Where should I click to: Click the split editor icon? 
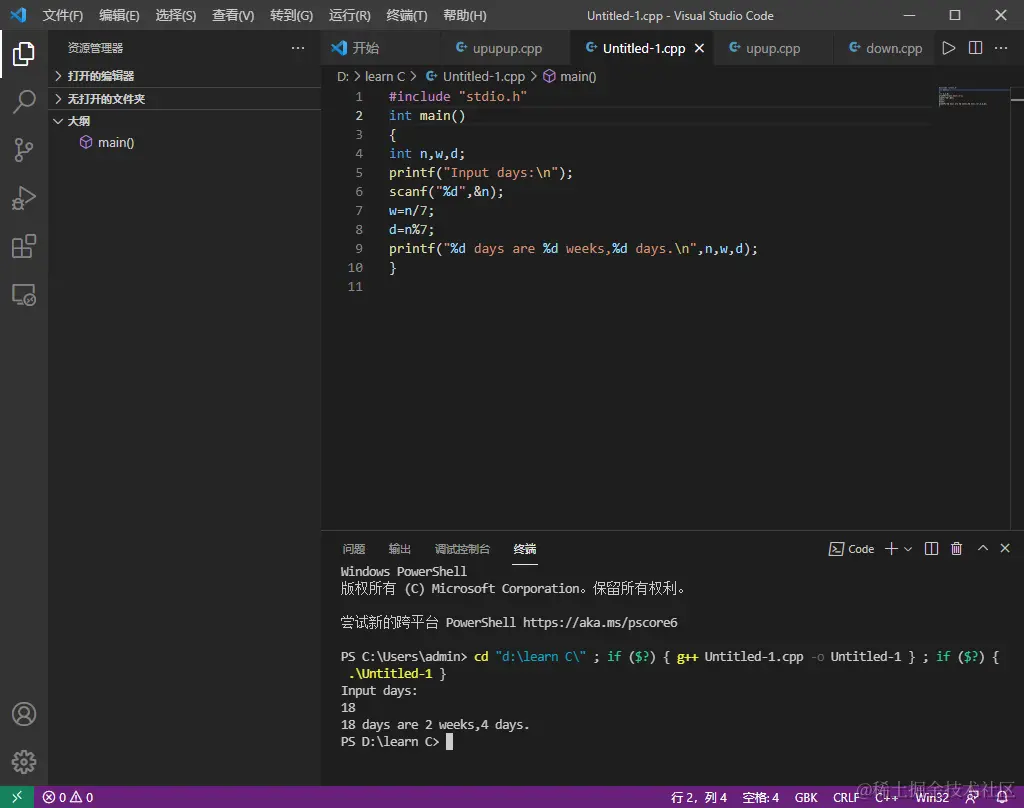[x=976, y=48]
